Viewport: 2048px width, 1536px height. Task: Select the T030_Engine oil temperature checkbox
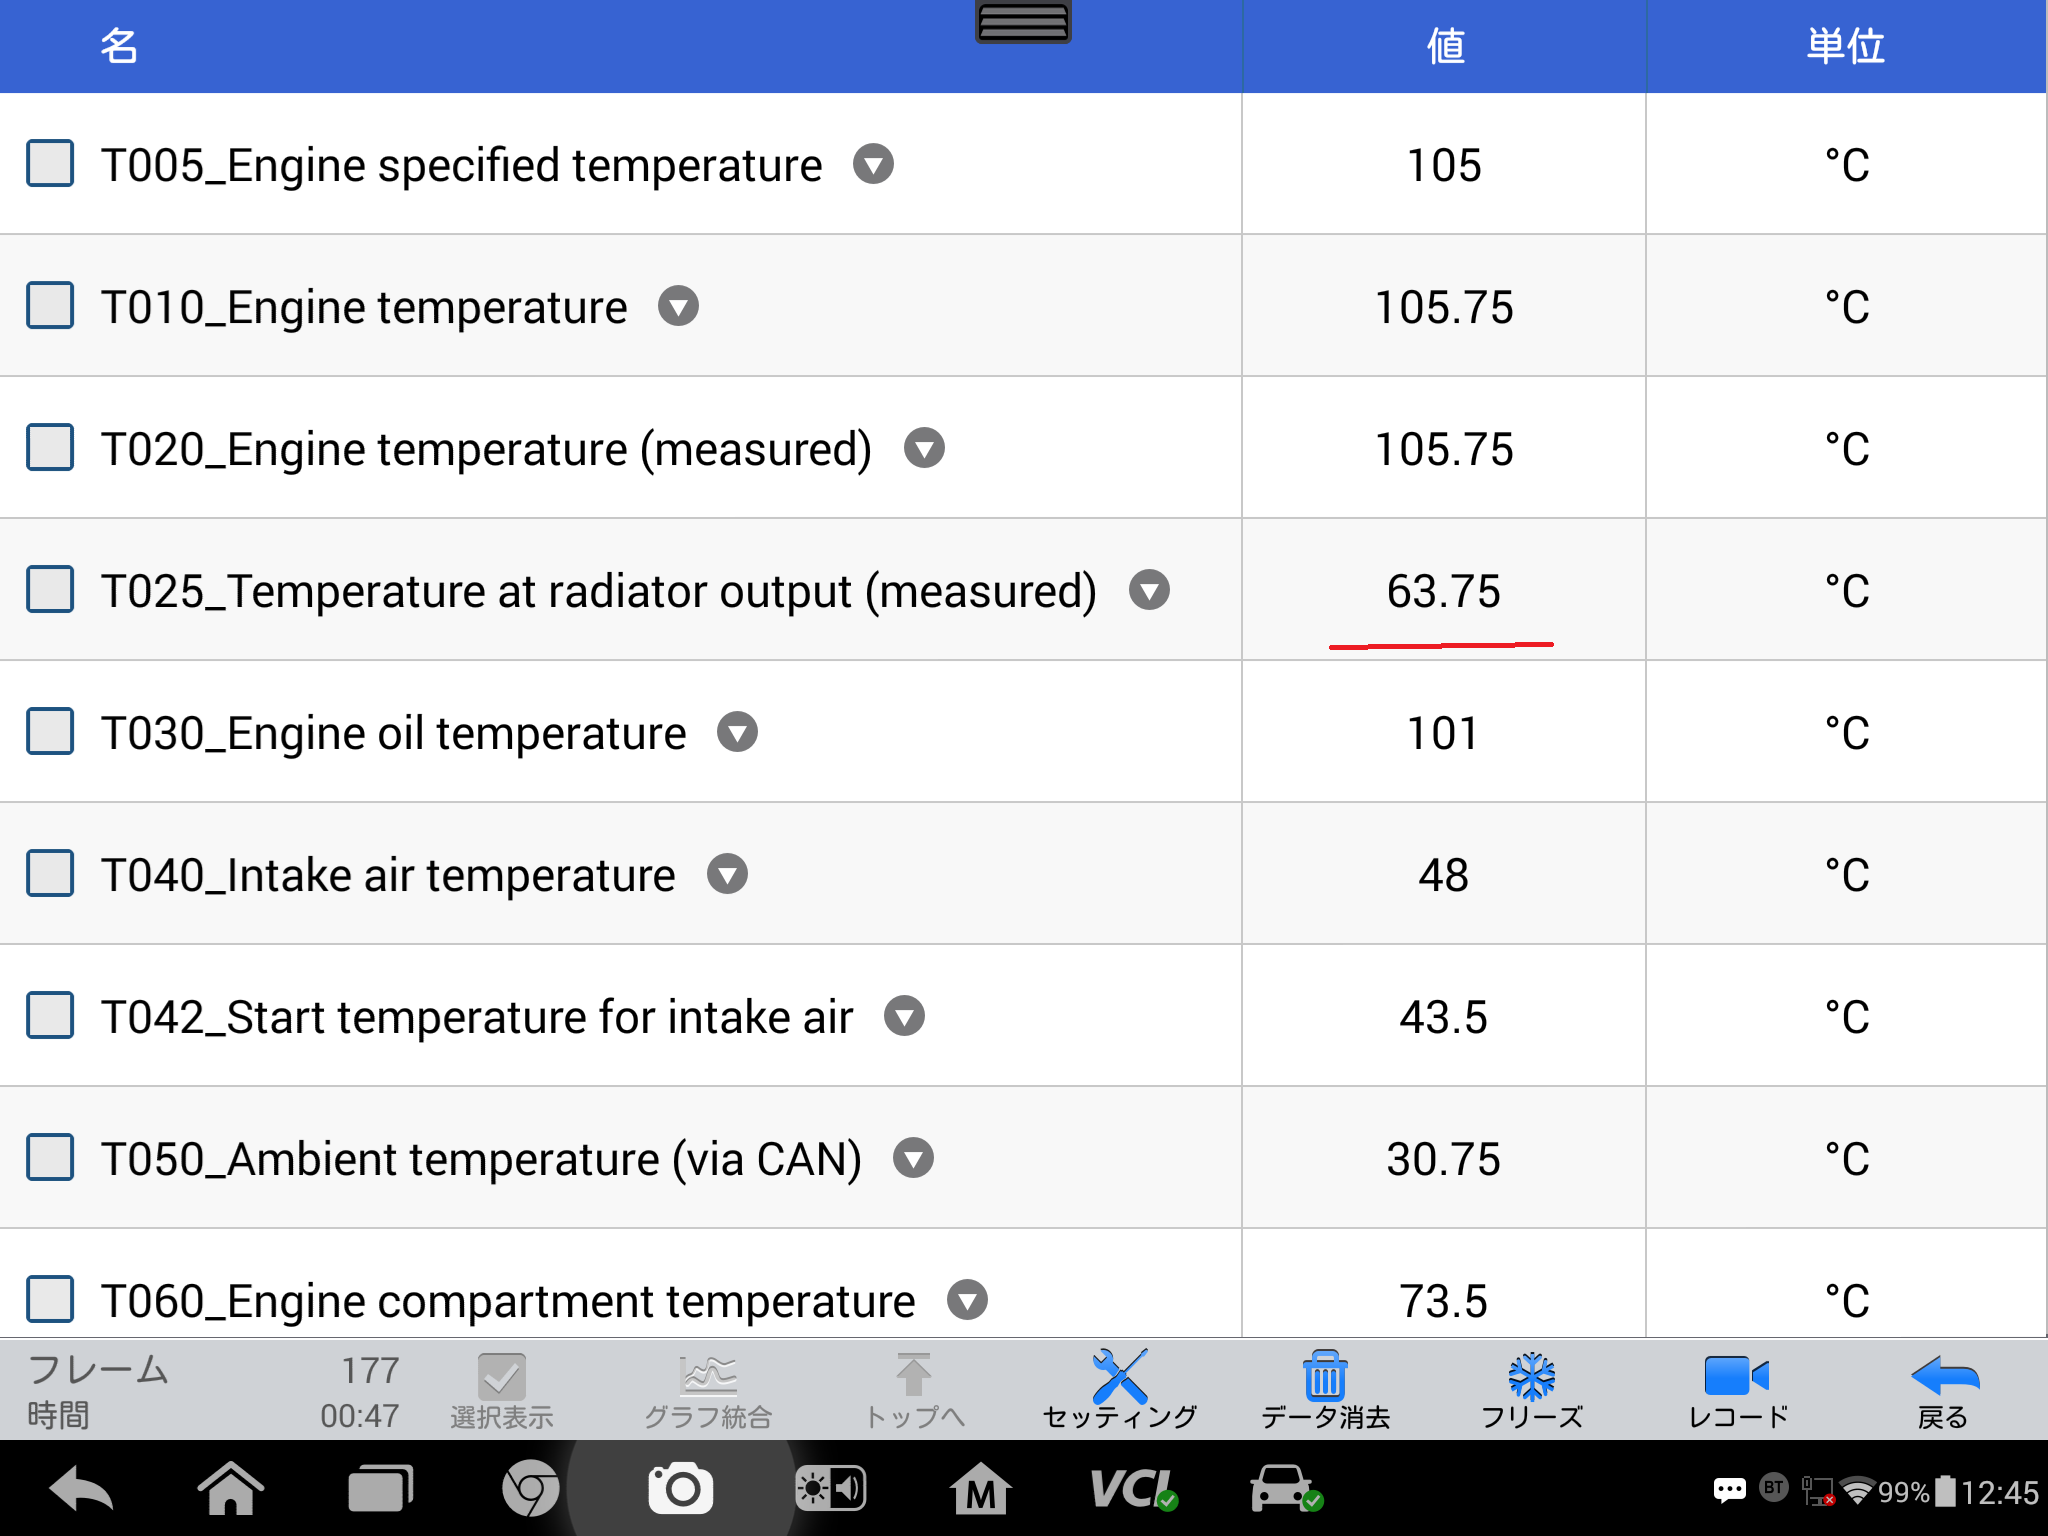point(50,732)
